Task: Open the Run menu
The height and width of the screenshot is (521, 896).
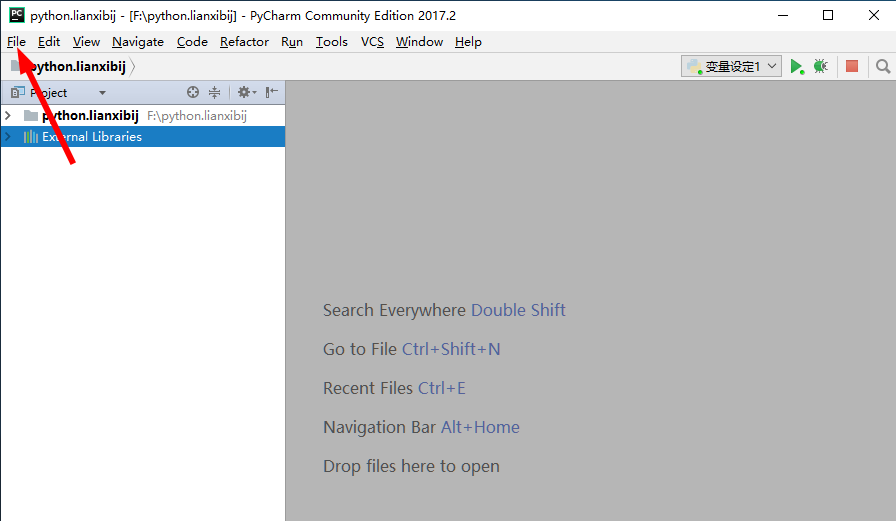Action: pyautogui.click(x=291, y=42)
